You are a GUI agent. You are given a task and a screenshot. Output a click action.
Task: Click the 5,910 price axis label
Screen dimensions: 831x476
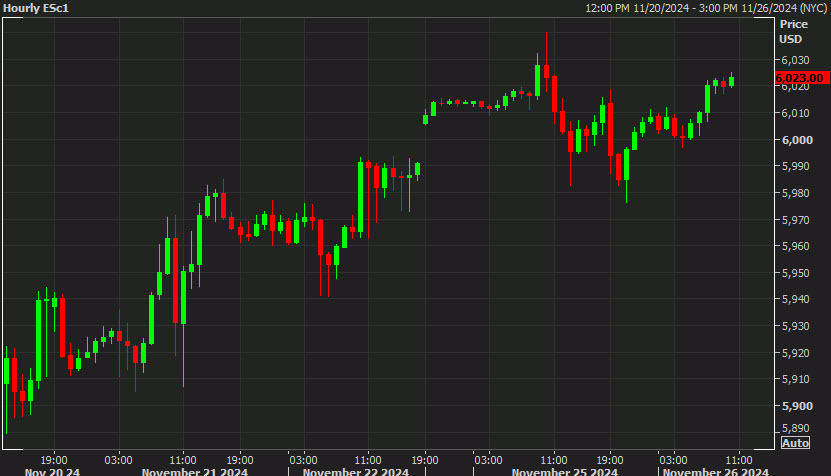click(795, 379)
